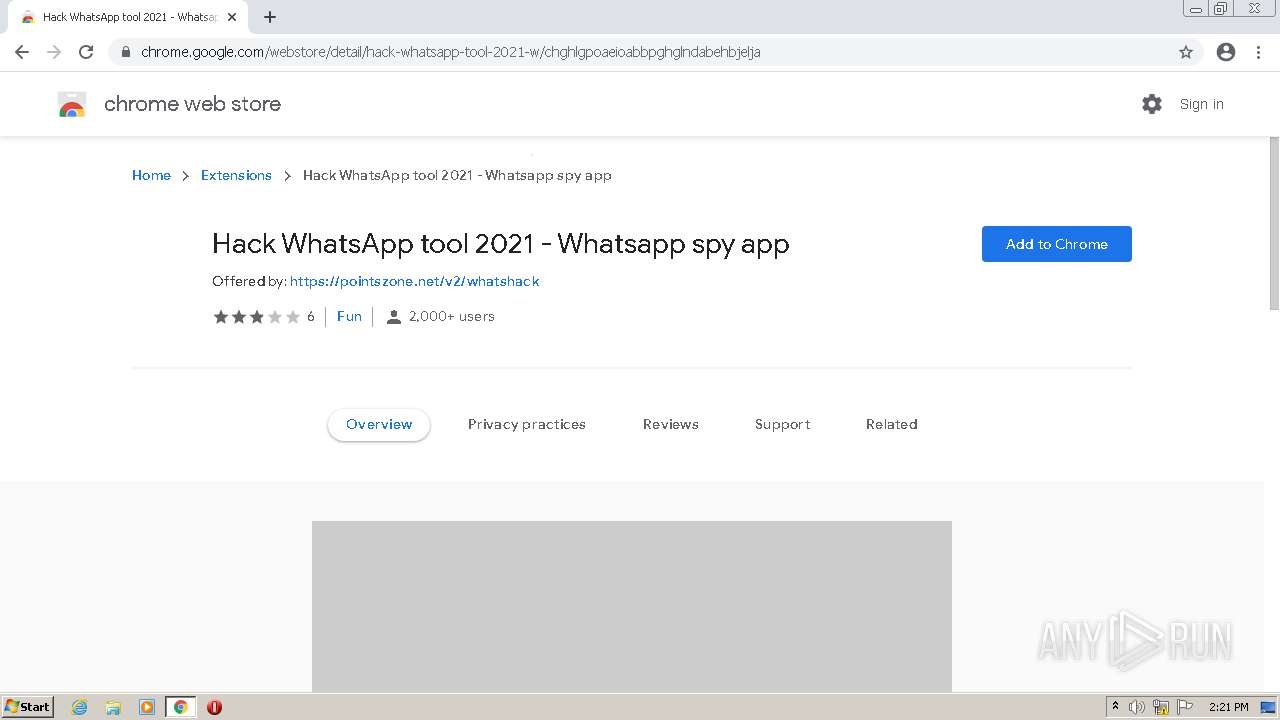Go back to the previous page
The height and width of the screenshot is (720, 1280).
[x=22, y=52]
